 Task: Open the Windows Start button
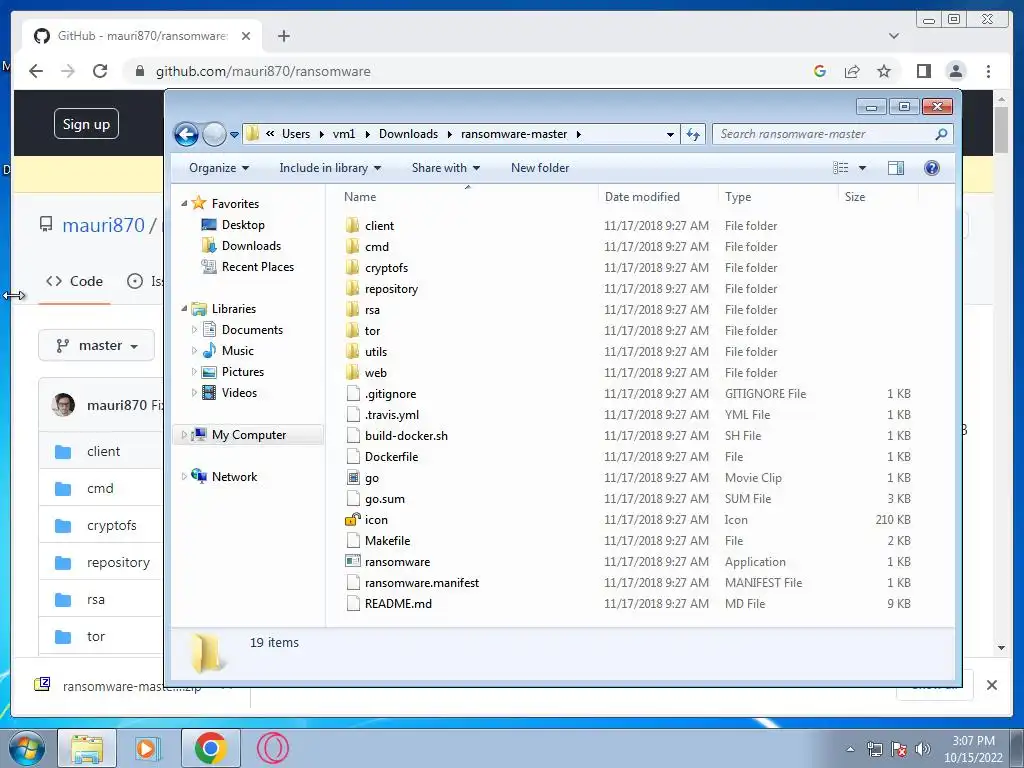26,748
